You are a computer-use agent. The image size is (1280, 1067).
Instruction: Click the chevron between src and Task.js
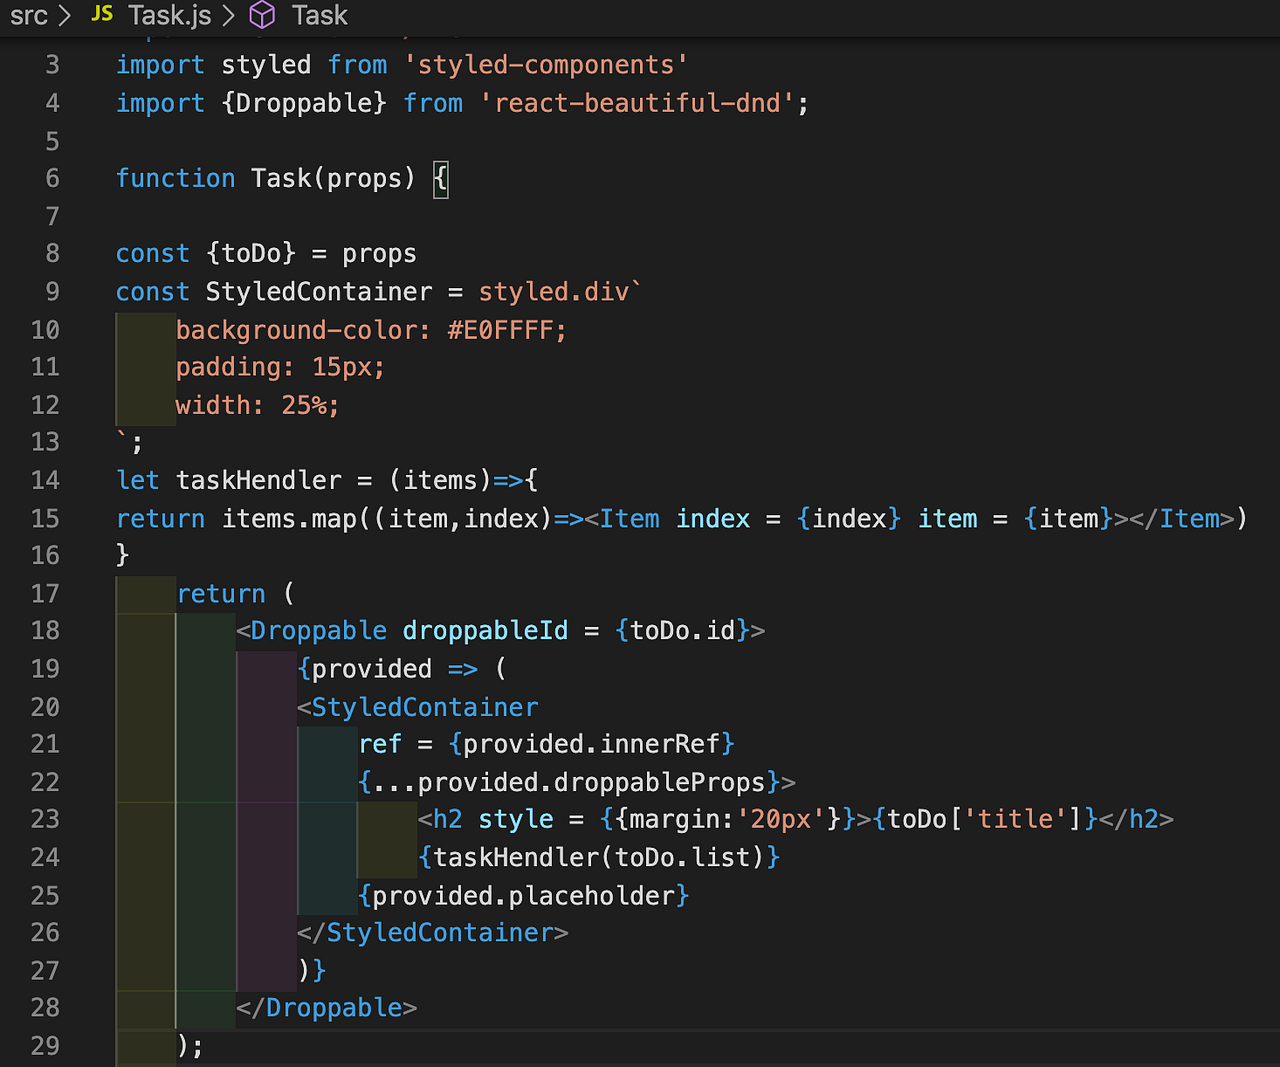pos(63,15)
